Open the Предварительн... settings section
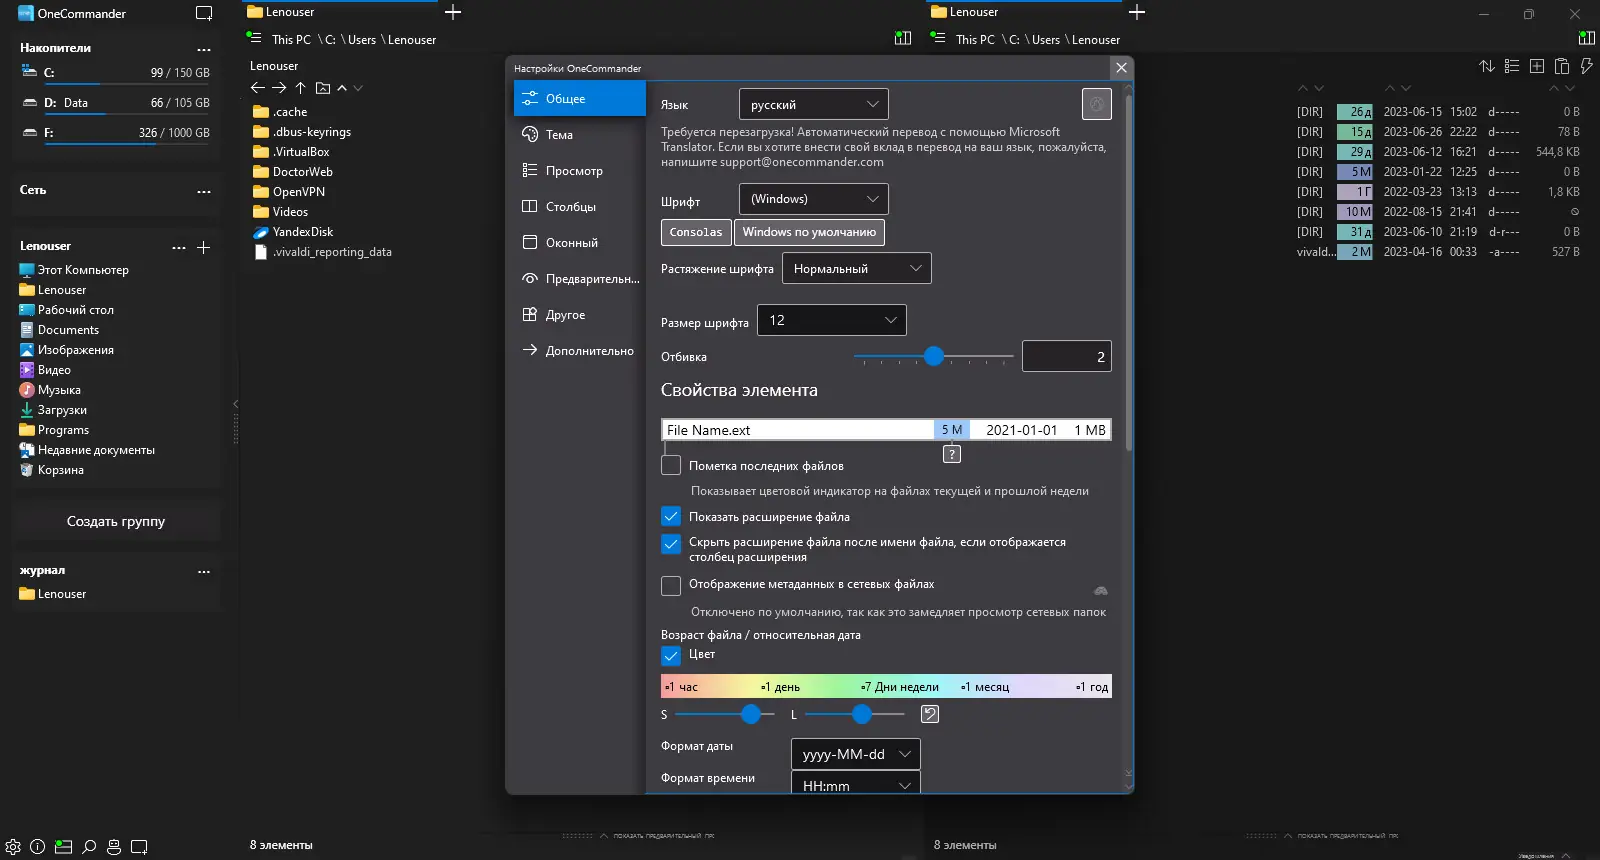 (x=580, y=278)
